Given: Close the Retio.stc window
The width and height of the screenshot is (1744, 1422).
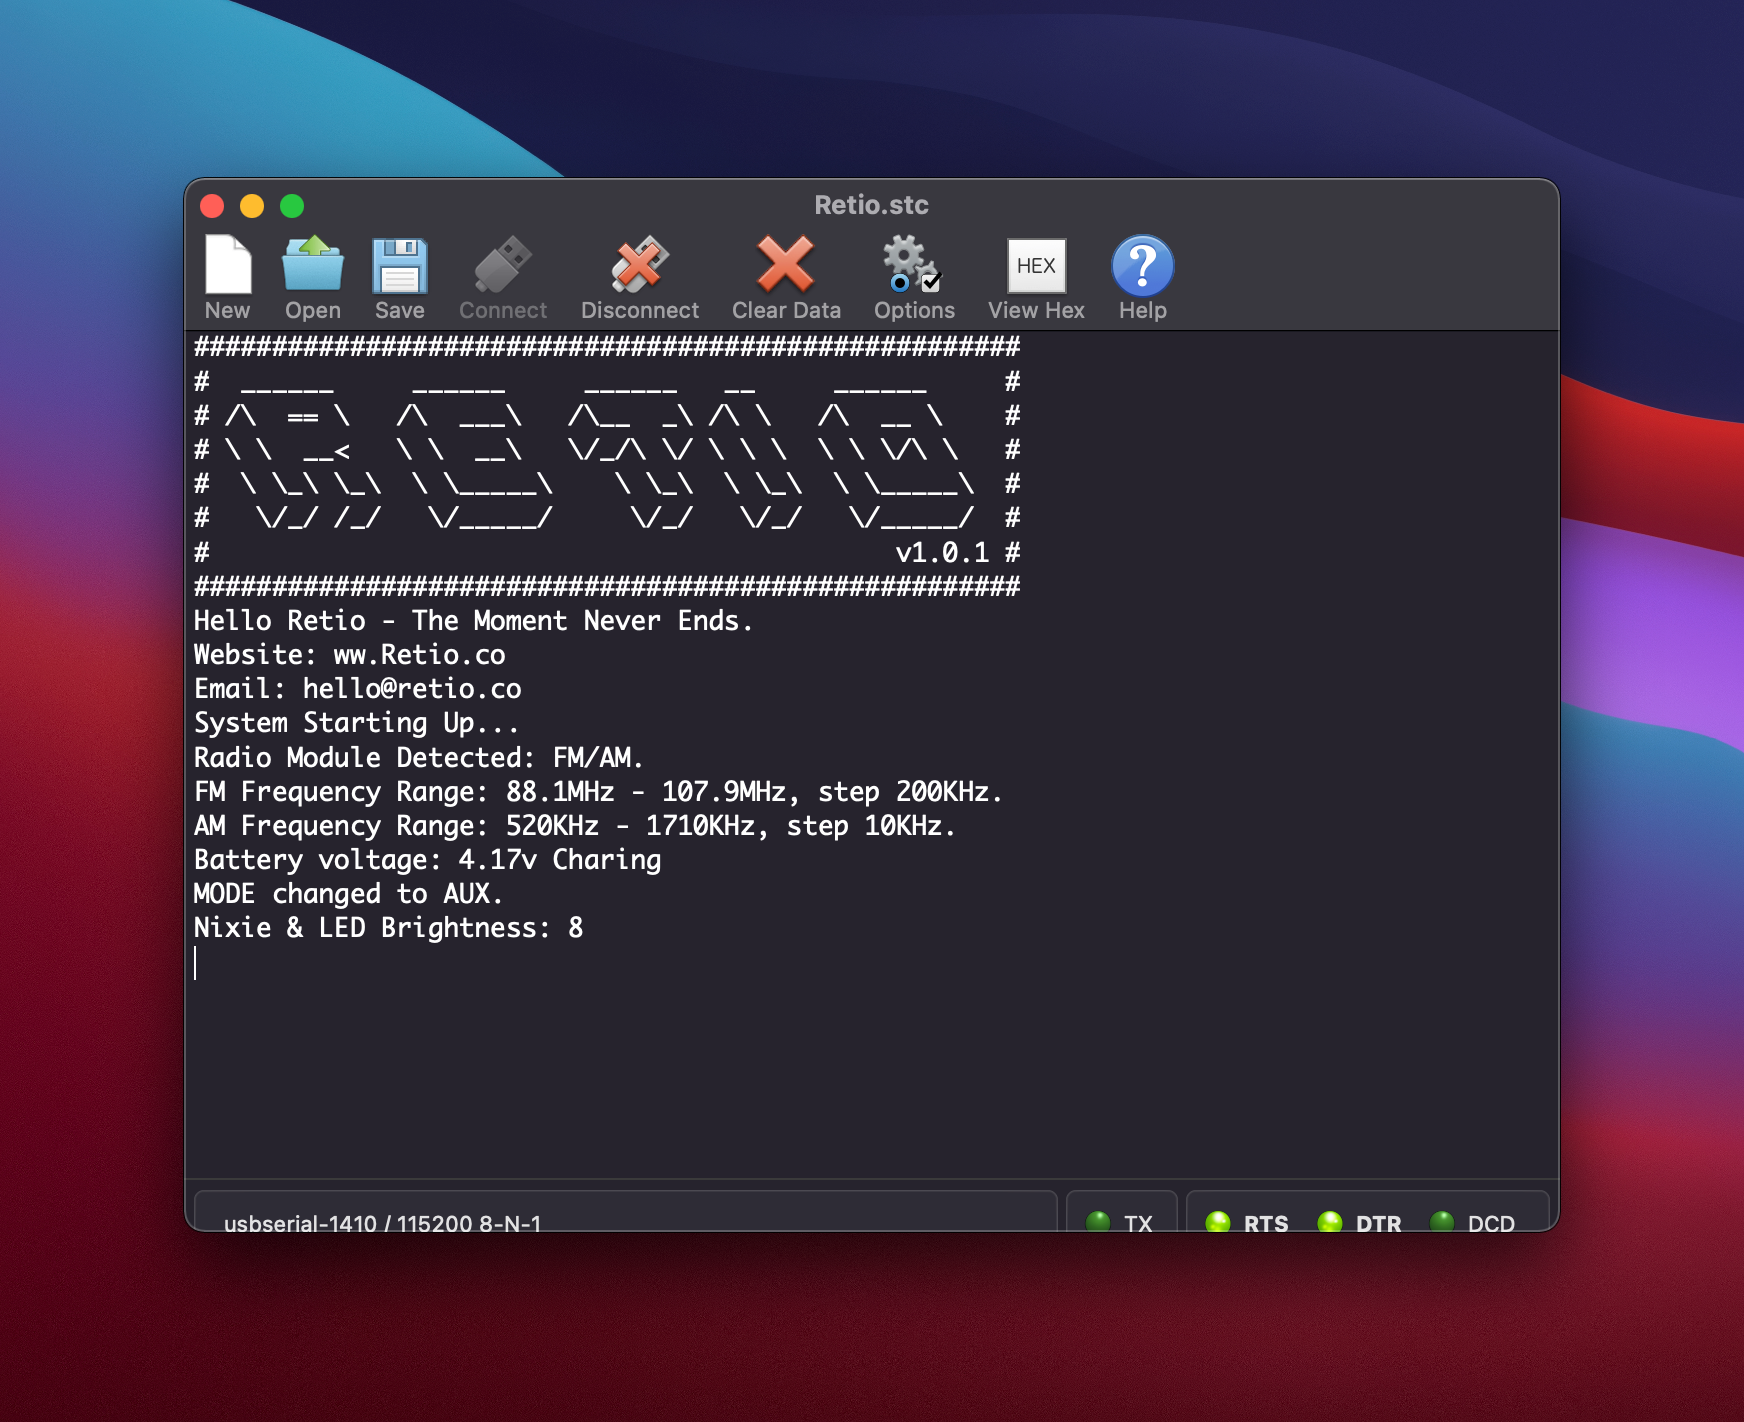Looking at the screenshot, I should tap(212, 206).
